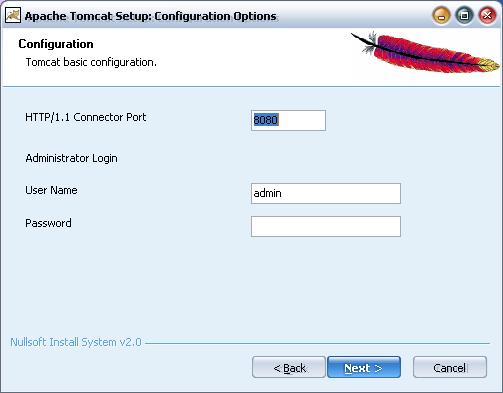Click the HTTP/1.1 Connector Port label
Viewport: 503px width, 393px height.
pos(86,117)
